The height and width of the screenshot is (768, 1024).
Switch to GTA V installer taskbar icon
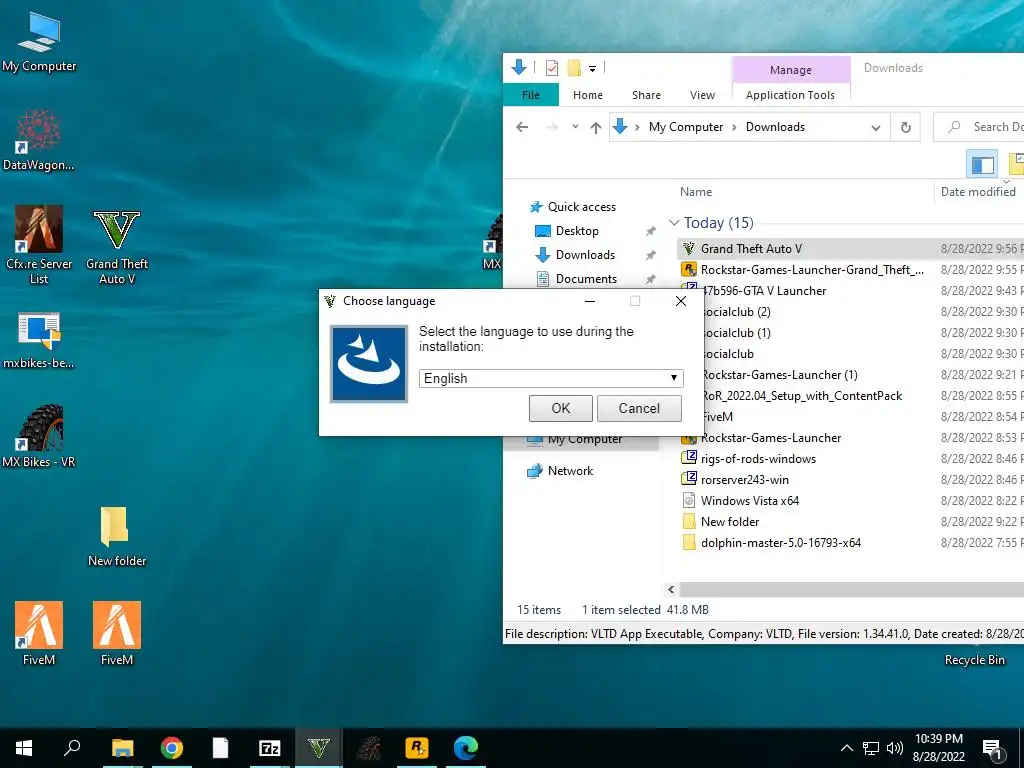click(x=319, y=748)
